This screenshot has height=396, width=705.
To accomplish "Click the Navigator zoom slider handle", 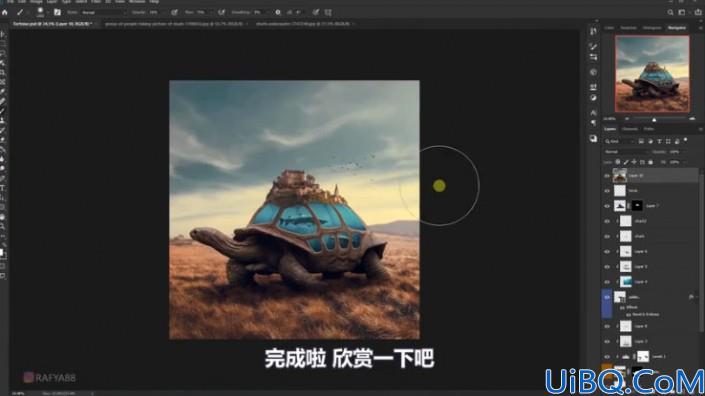I will [654, 120].
